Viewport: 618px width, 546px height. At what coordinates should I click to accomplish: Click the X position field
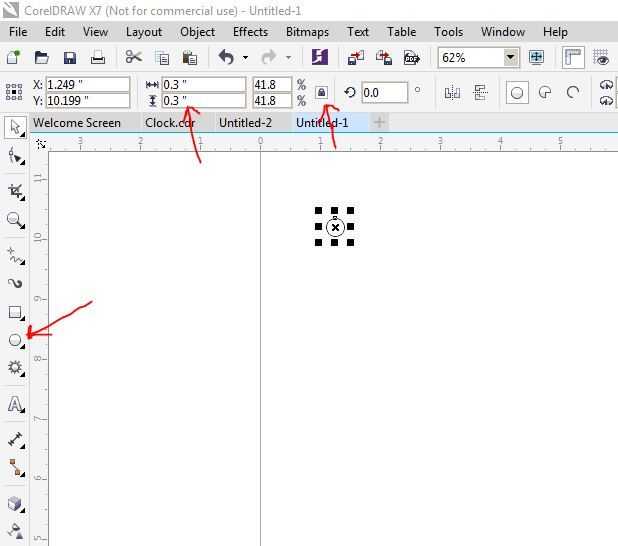pyautogui.click(x=87, y=84)
